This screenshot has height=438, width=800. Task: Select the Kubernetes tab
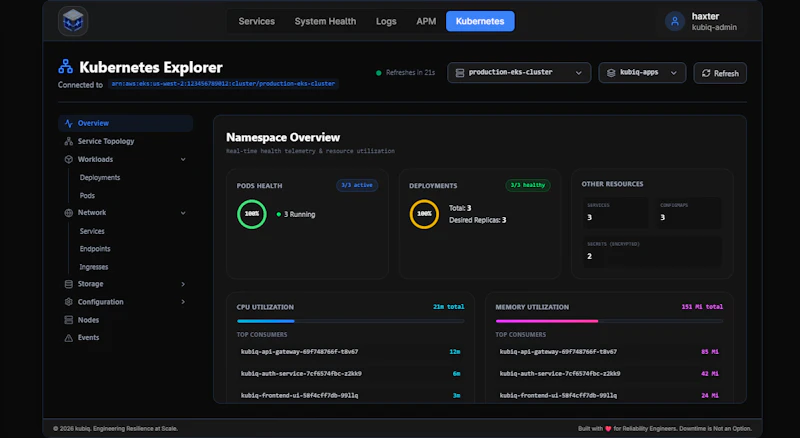pos(480,21)
